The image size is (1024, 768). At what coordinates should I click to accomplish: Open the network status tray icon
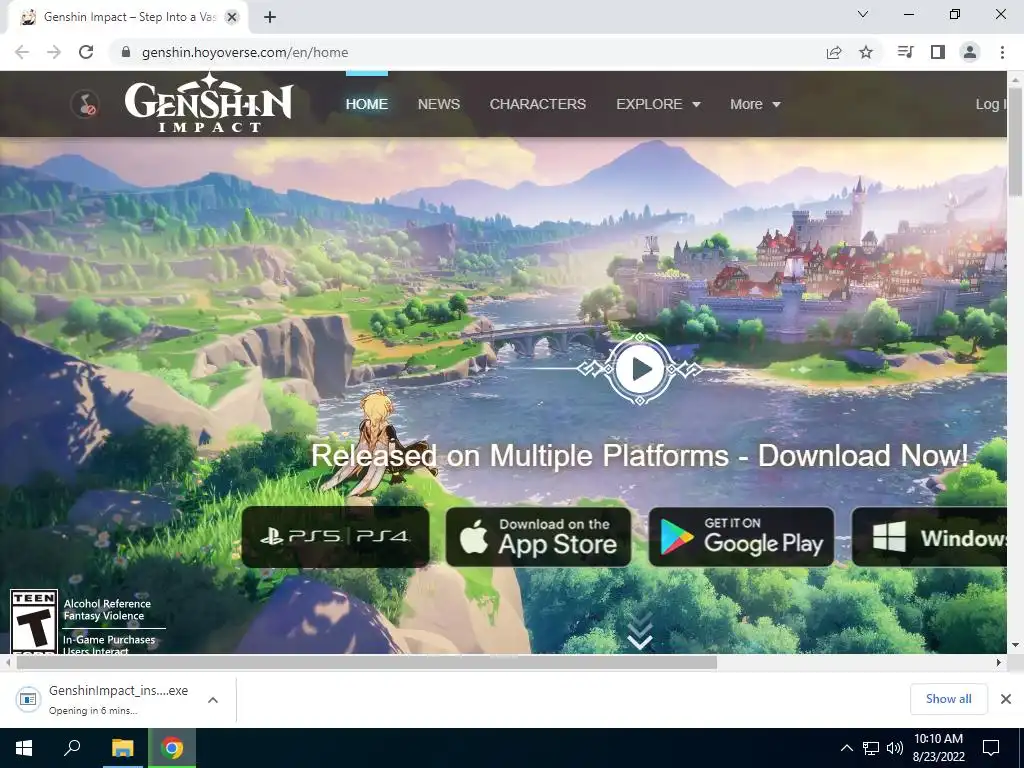tap(871, 748)
